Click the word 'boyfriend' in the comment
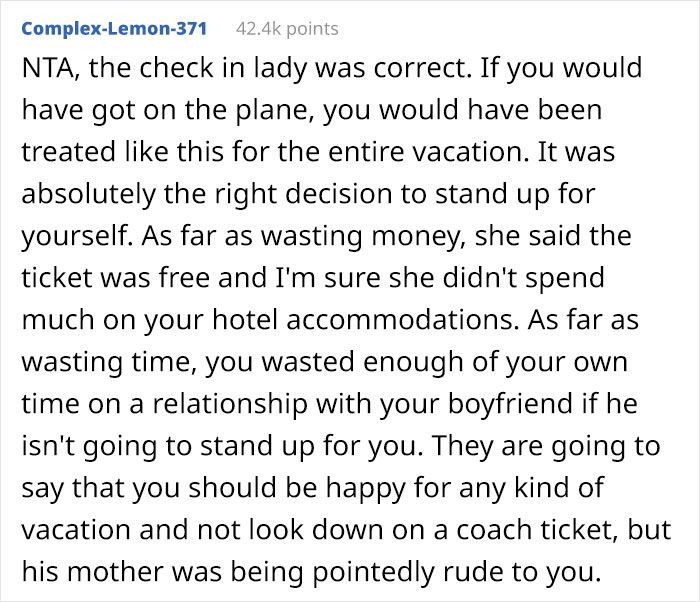Viewport: 700px width, 602px height. point(510,404)
